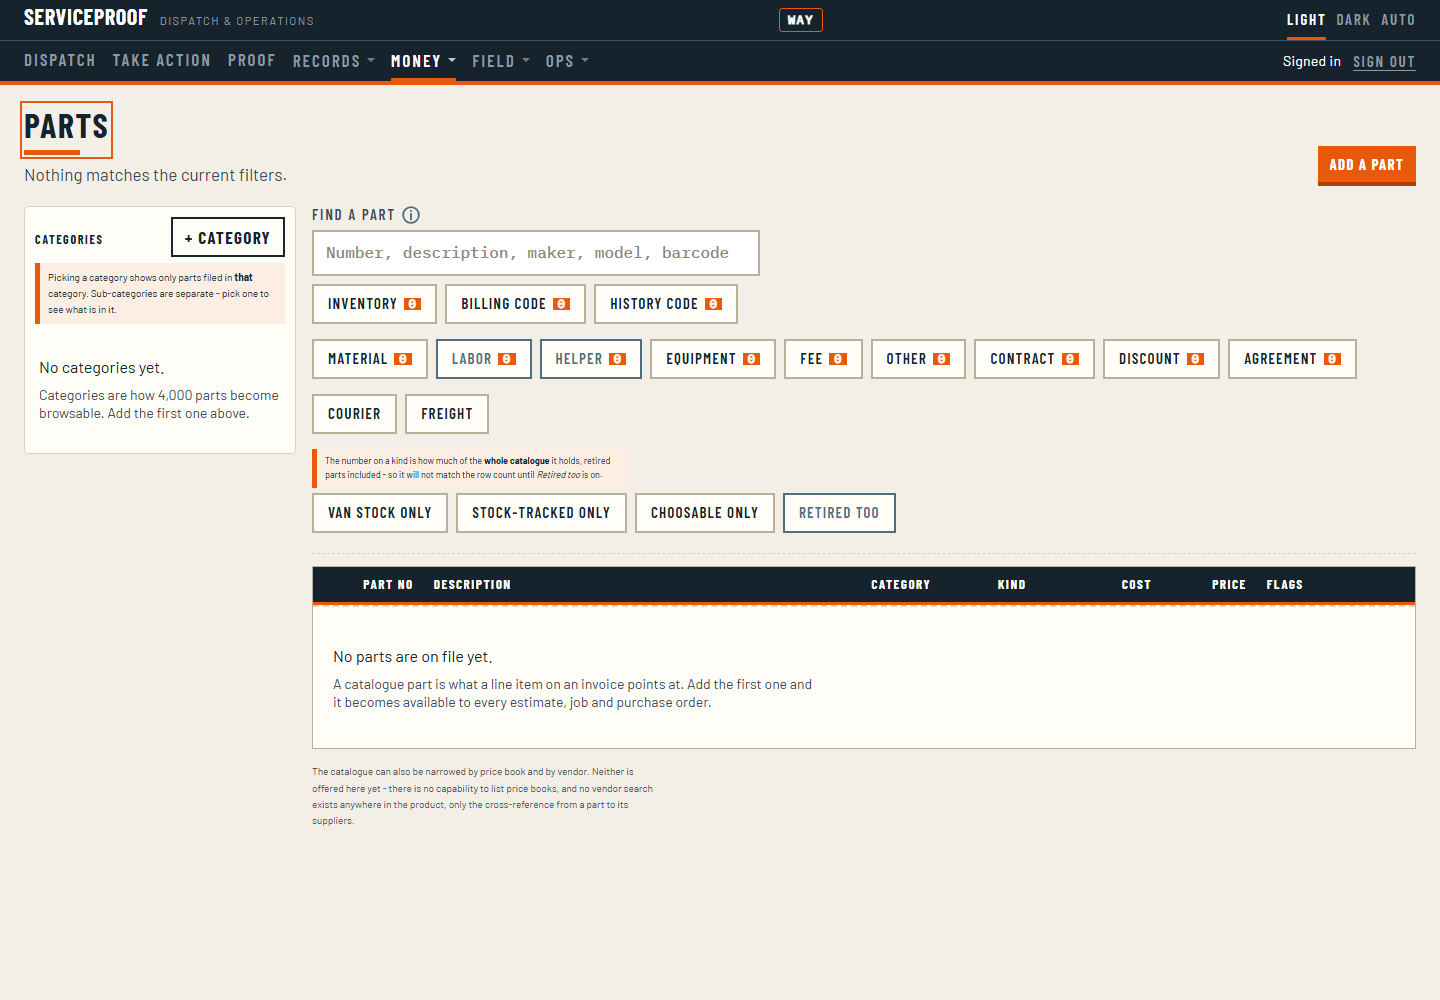Click the Kind column header
Viewport: 1440px width, 1000px height.
[1012, 585]
